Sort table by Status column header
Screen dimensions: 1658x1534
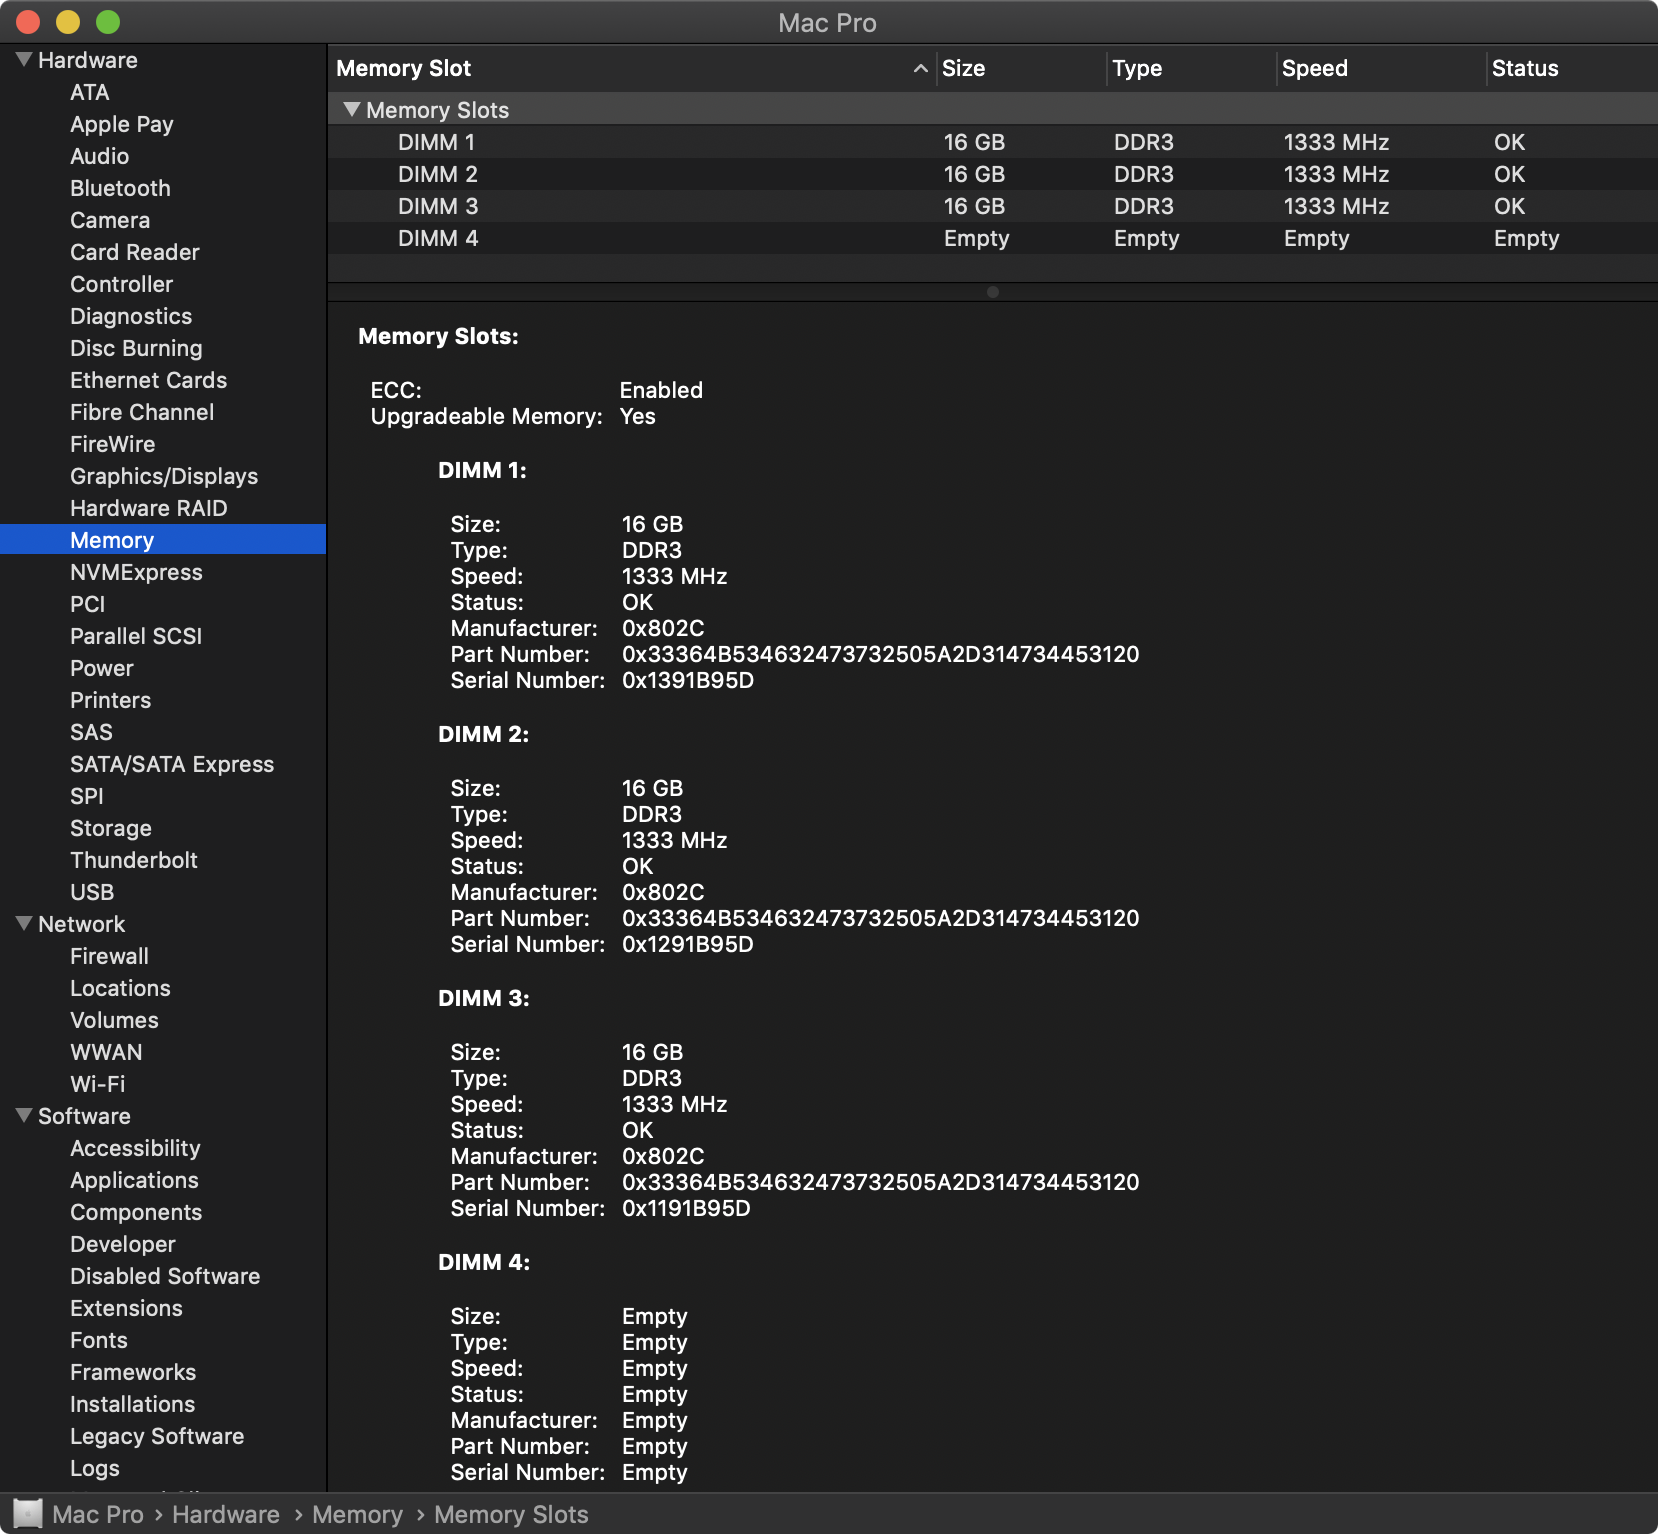coord(1525,68)
